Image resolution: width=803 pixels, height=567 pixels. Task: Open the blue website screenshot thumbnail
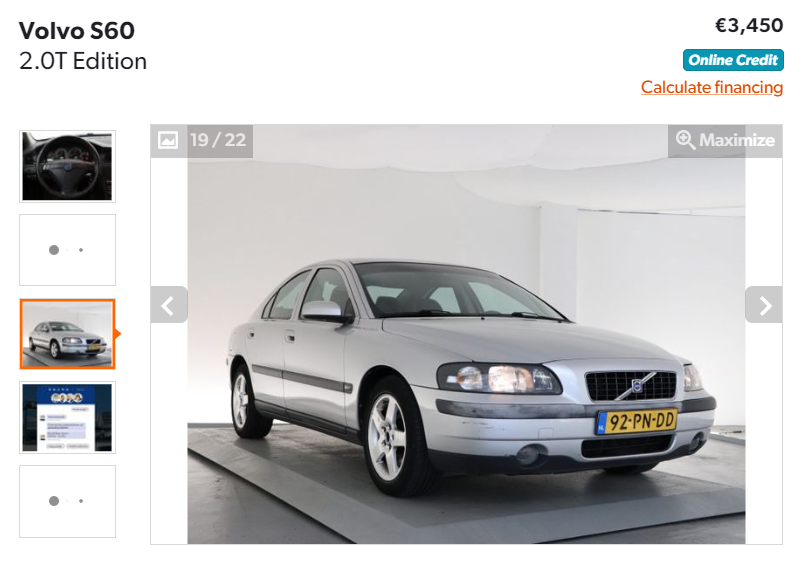coord(67,417)
